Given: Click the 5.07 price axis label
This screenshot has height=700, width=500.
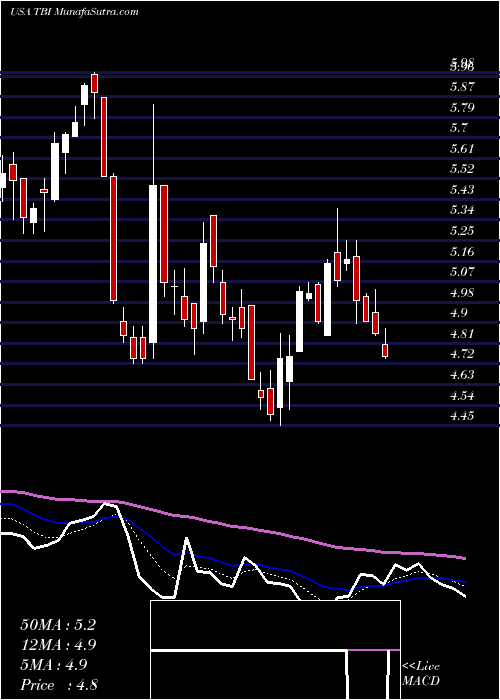Looking at the screenshot, I should click(462, 272).
